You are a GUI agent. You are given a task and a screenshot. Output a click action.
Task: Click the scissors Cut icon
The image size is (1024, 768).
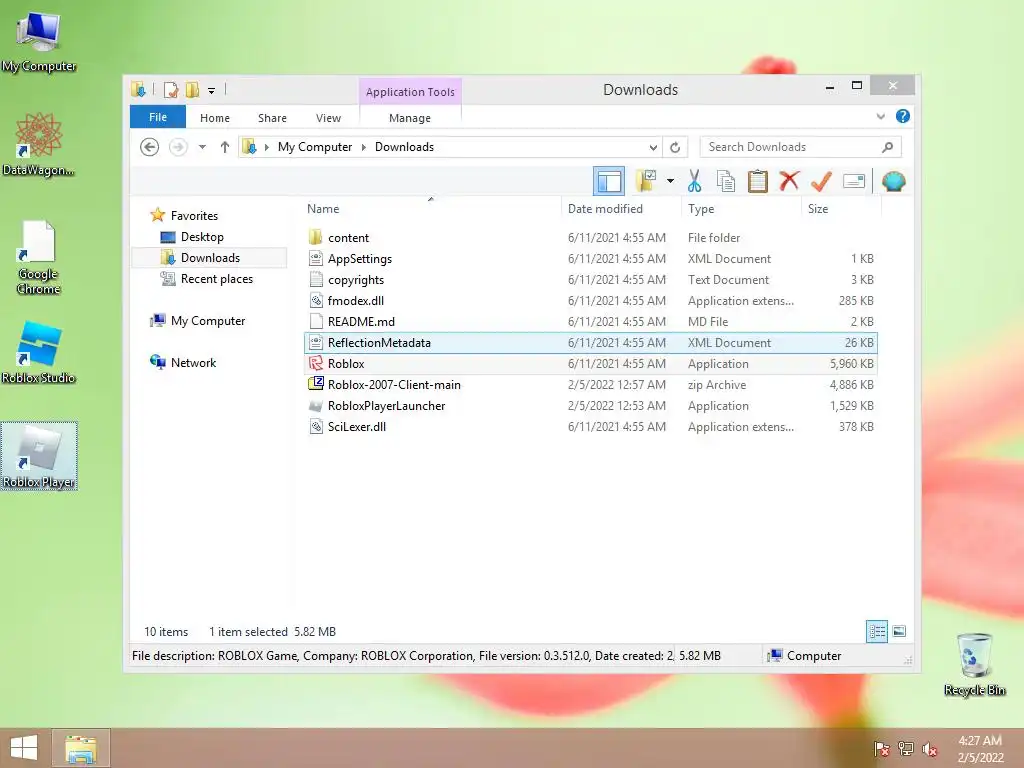(x=694, y=181)
